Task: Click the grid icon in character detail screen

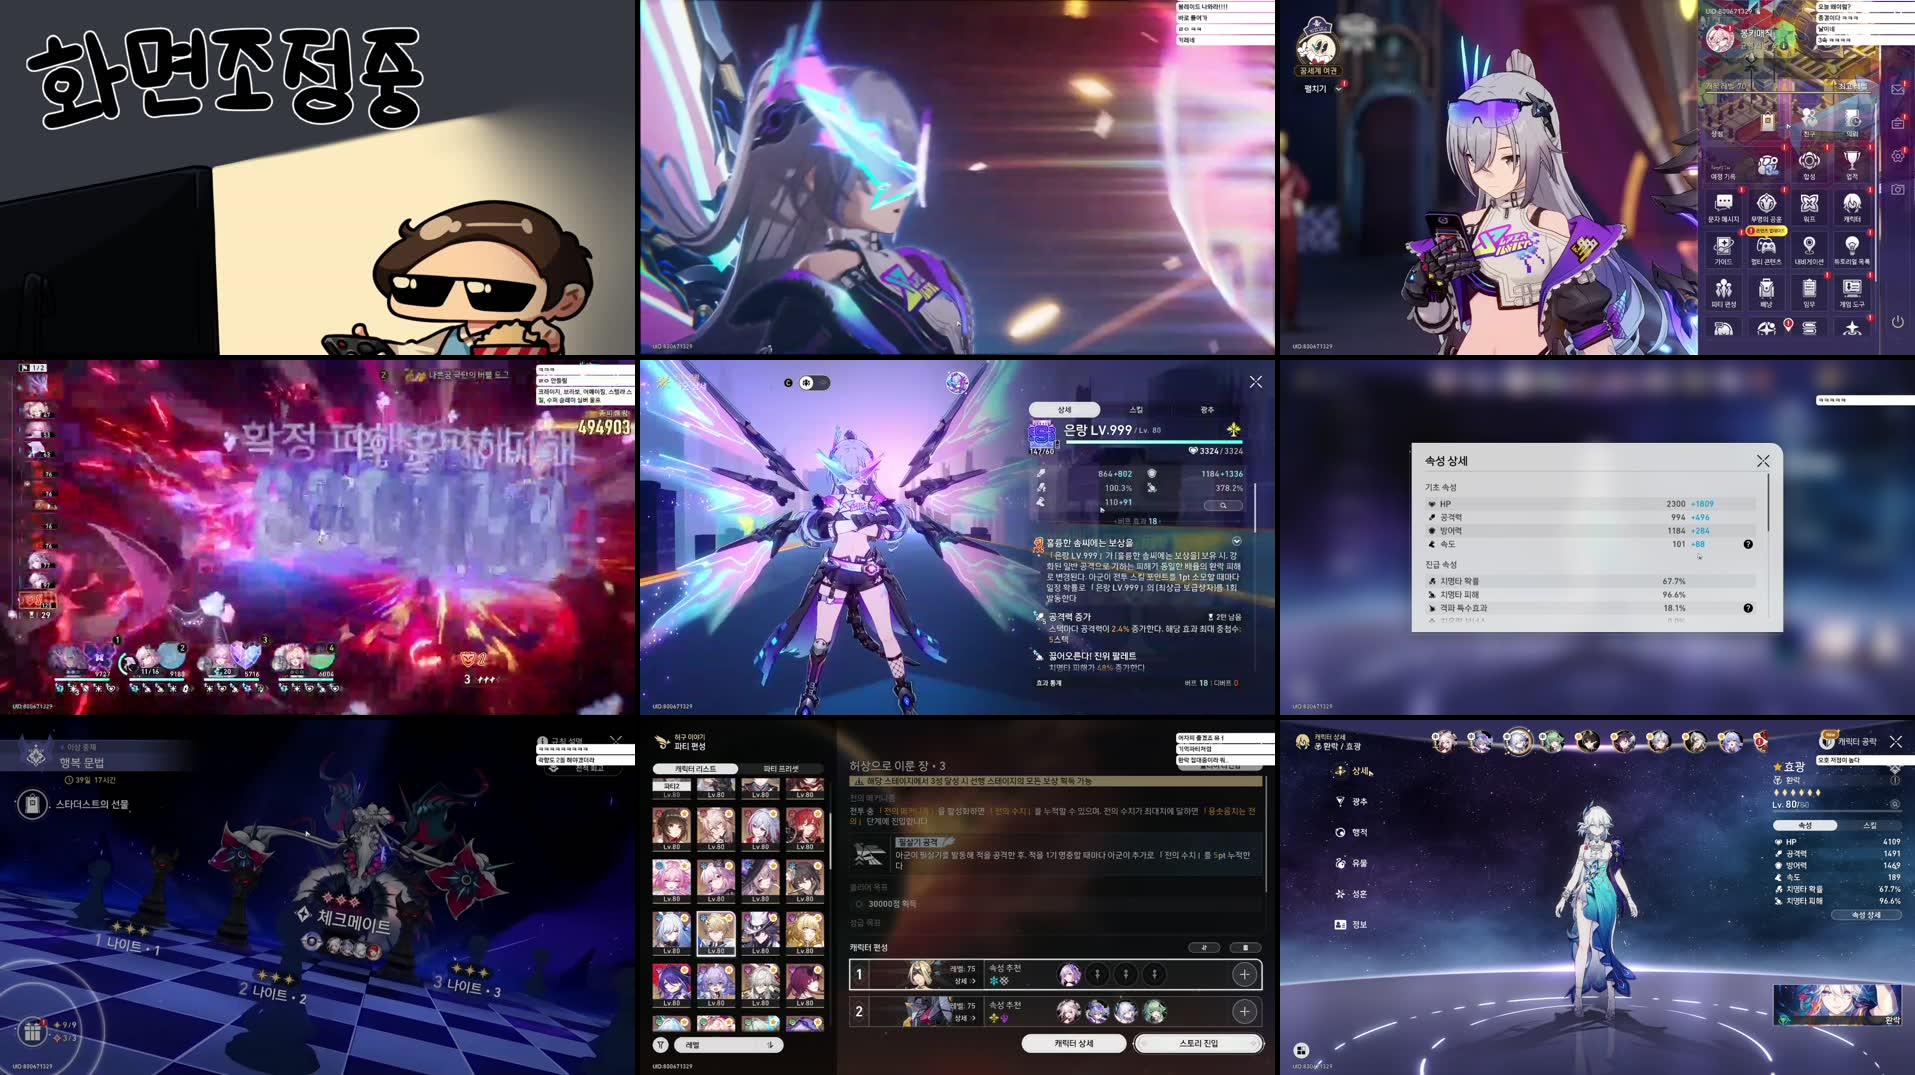Action: click(1301, 1050)
